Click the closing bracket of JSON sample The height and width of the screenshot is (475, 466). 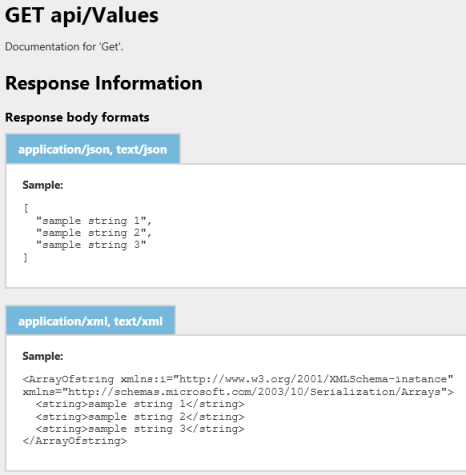coord(26,257)
